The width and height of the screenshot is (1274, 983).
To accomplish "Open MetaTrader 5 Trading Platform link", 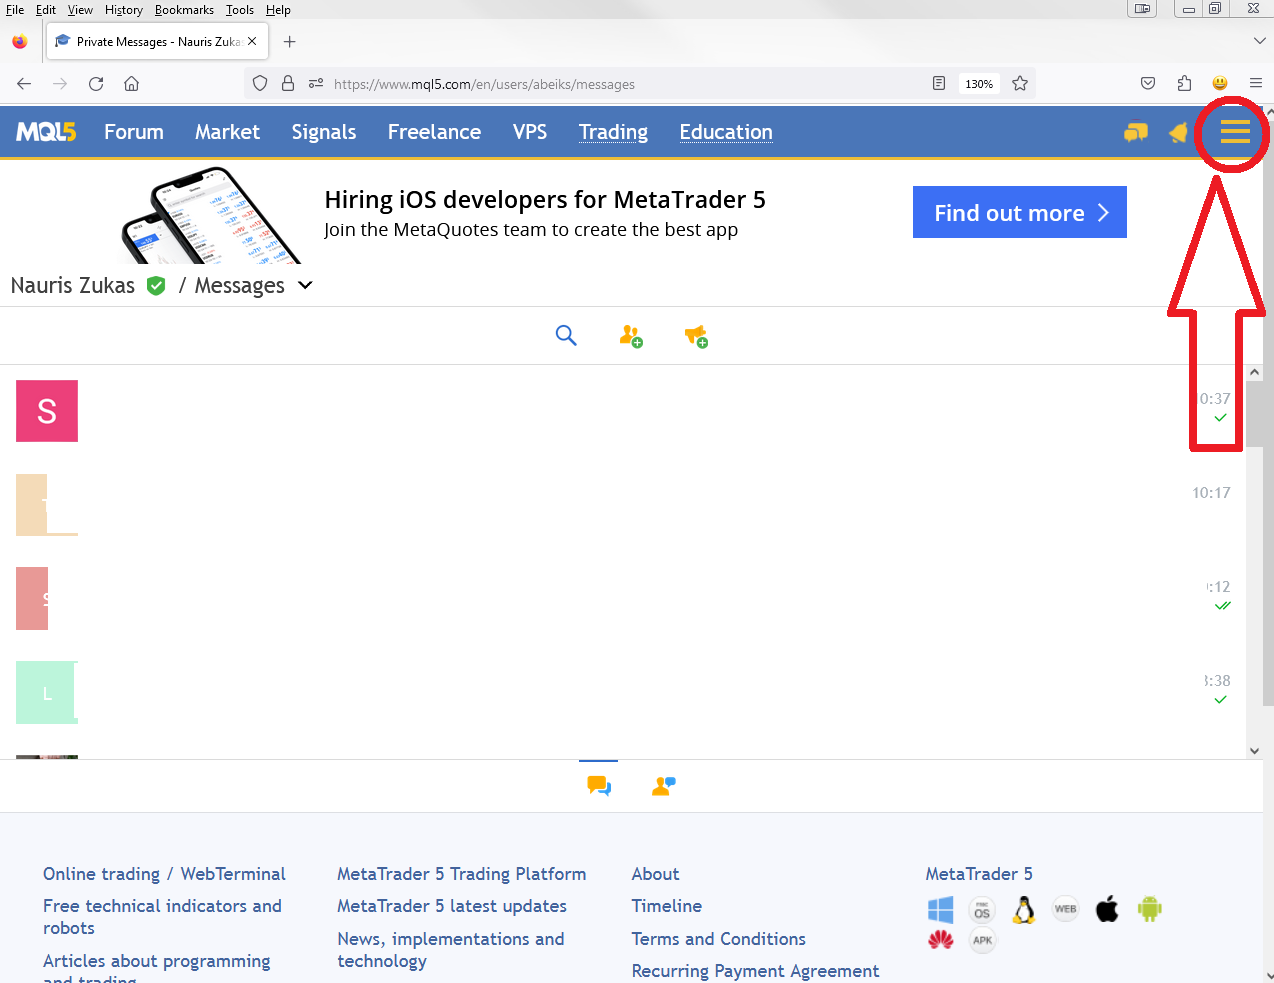I will pyautogui.click(x=462, y=874).
